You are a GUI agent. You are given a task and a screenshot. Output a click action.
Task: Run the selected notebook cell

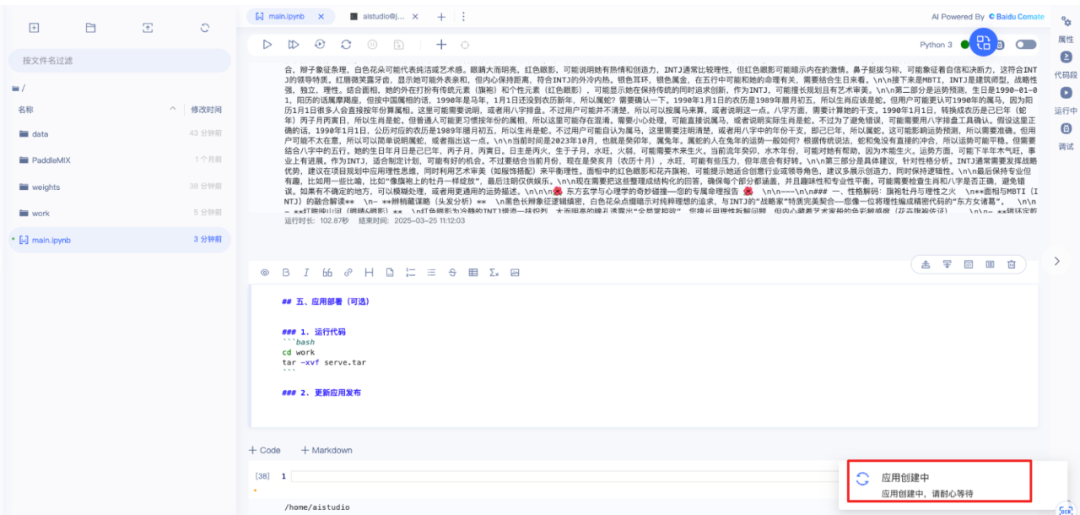click(267, 44)
